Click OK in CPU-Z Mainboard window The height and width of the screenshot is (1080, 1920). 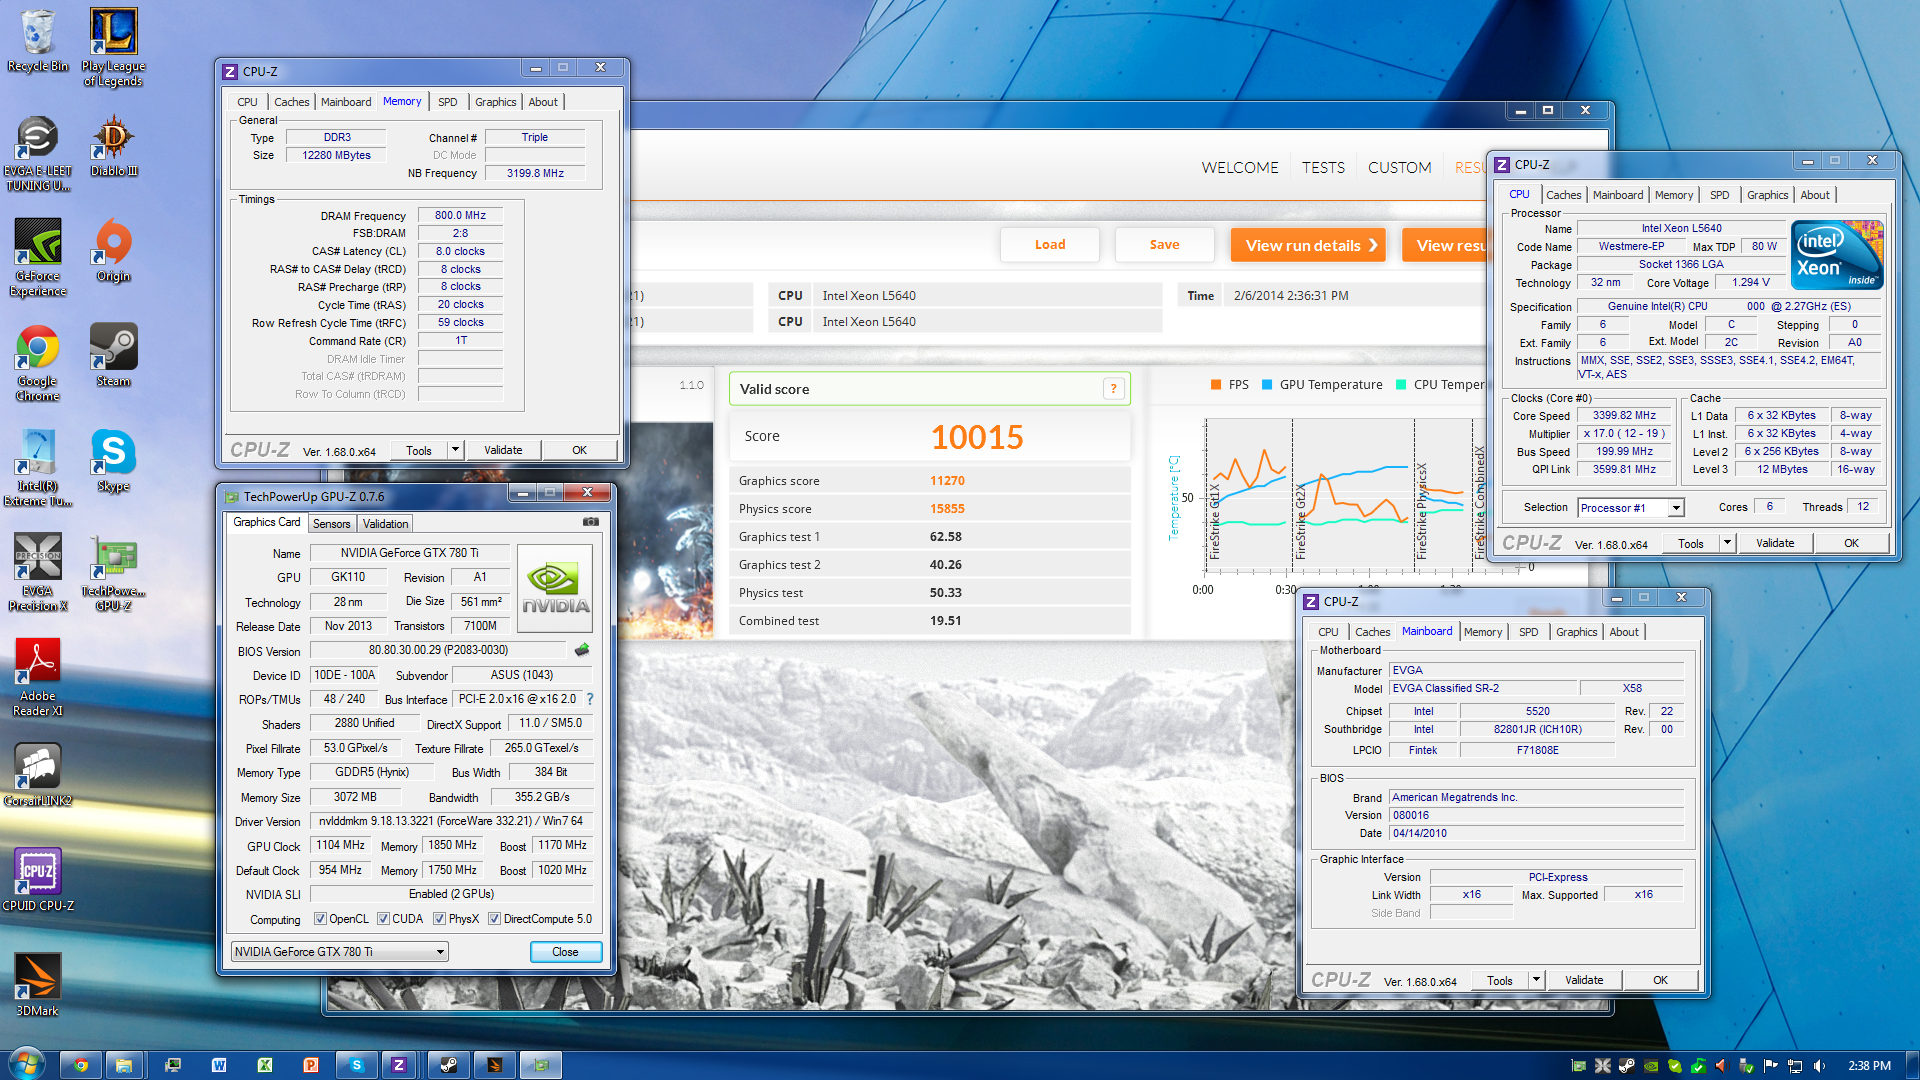[x=1660, y=980]
